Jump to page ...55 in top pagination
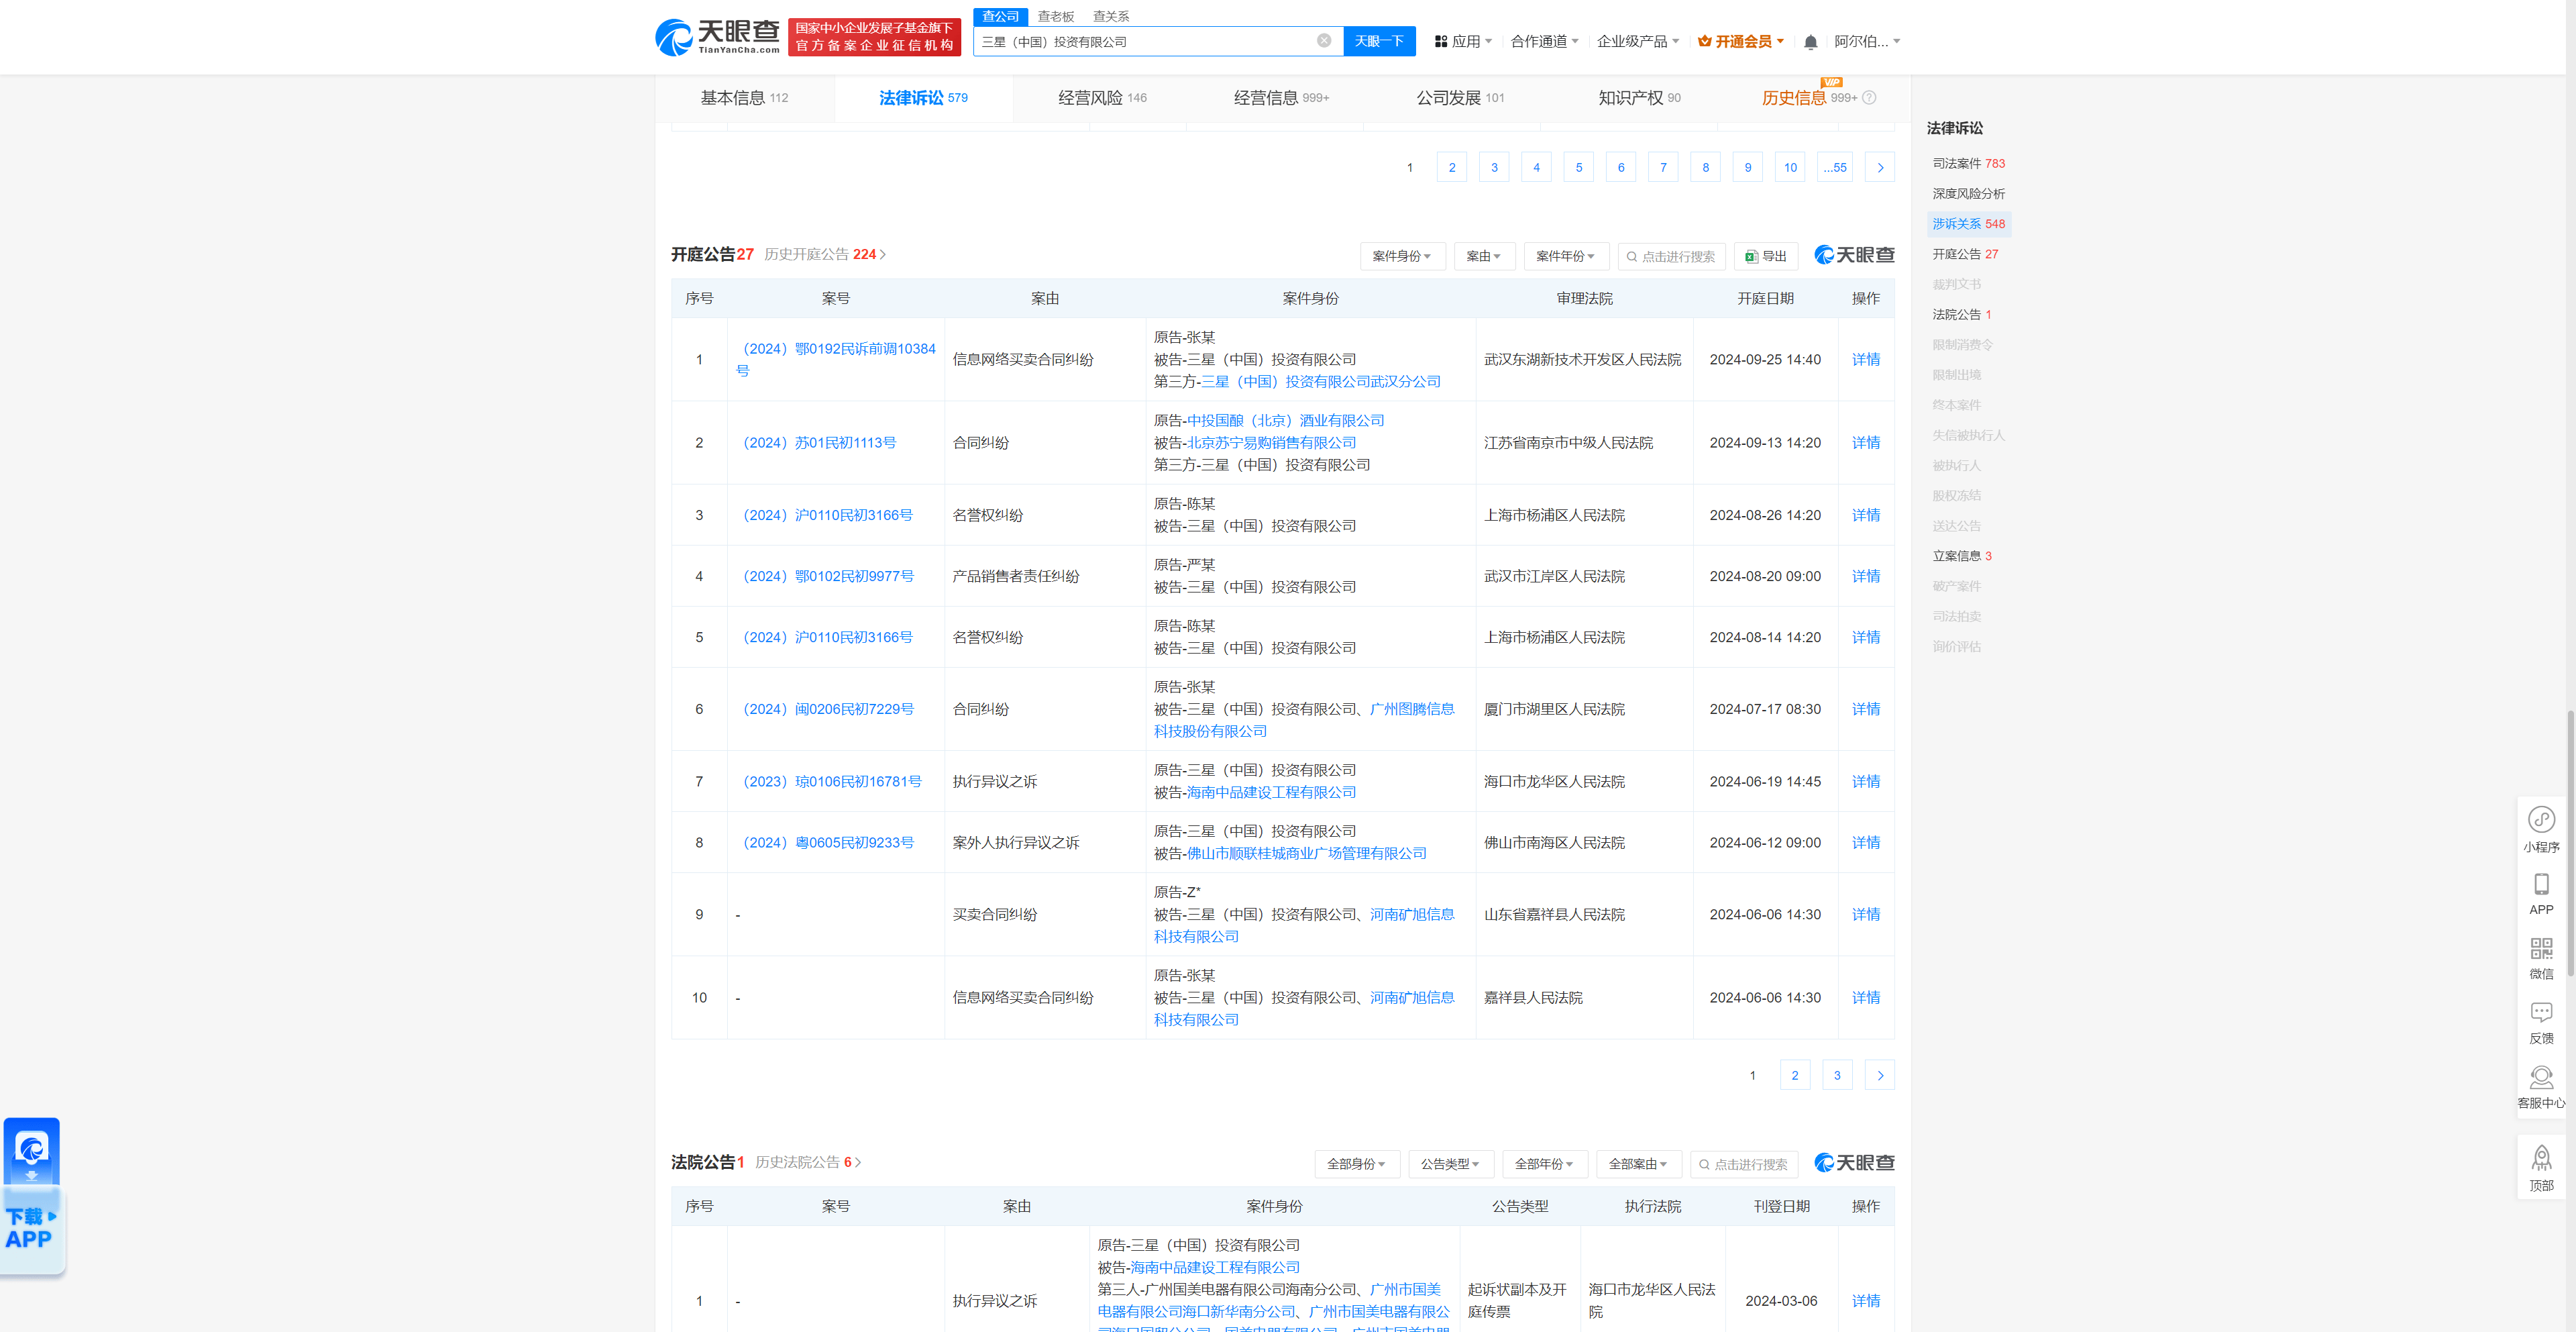2576x1332 pixels. tap(1835, 167)
